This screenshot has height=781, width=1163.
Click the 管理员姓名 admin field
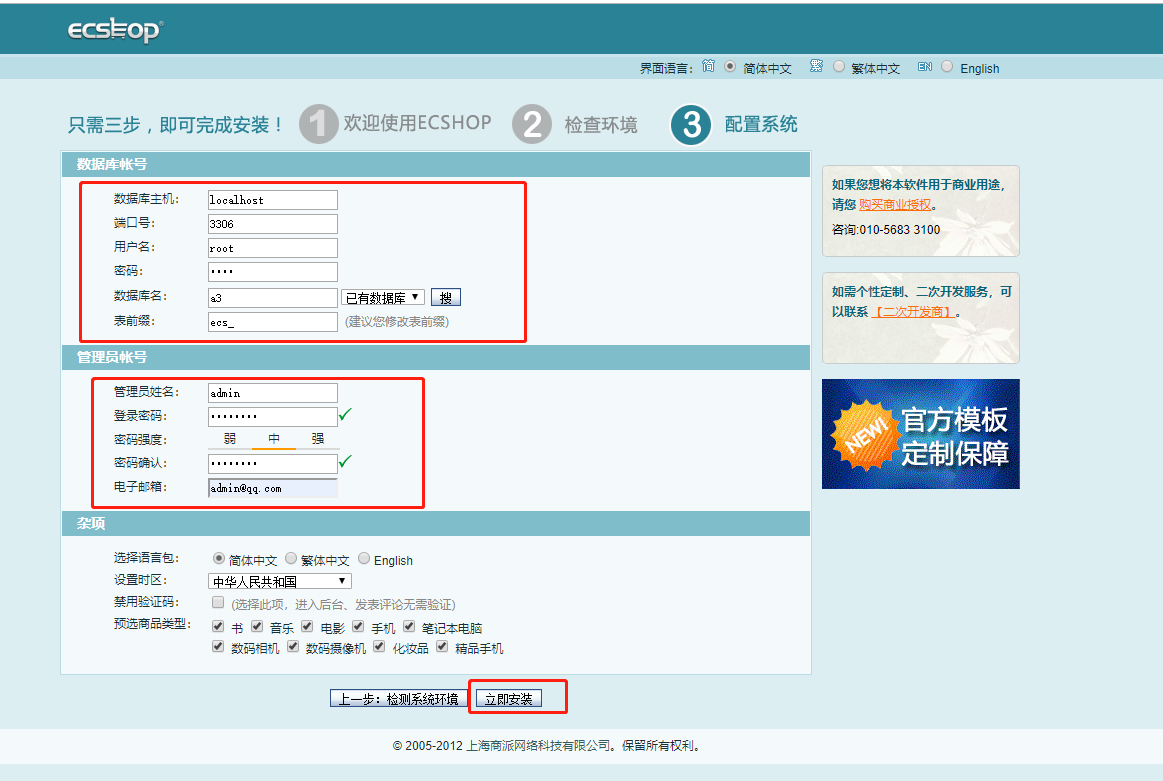coord(273,392)
